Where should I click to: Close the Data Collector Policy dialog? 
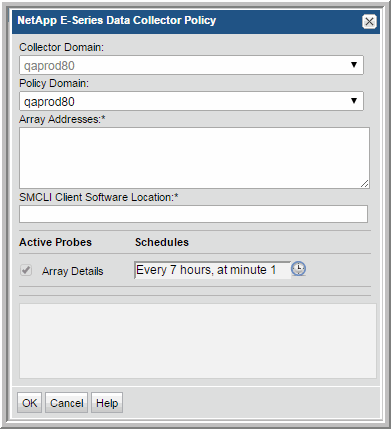(x=369, y=22)
